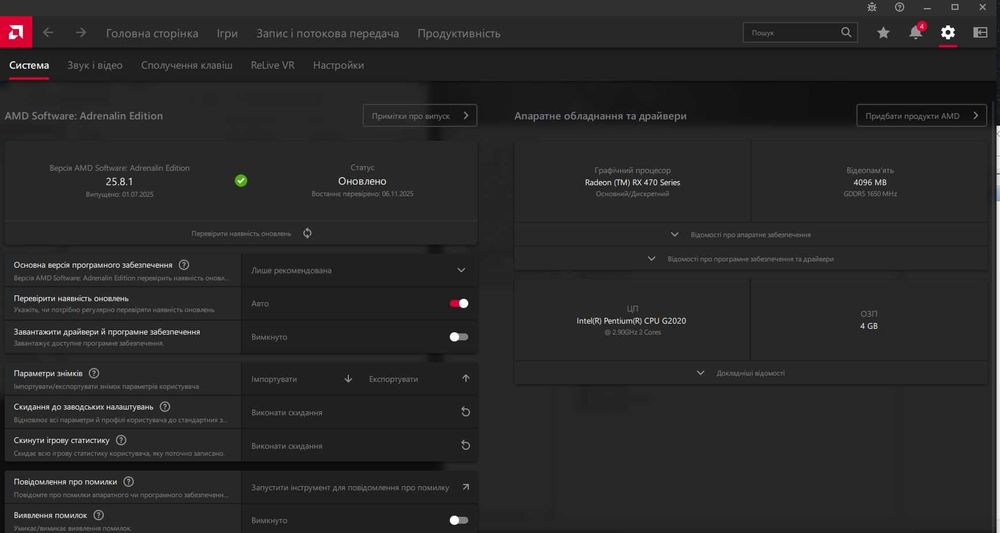This screenshot has height=533, width=1000.
Task: Toggle Перевірити наявність оновлень Авто switch
Action: (x=459, y=303)
